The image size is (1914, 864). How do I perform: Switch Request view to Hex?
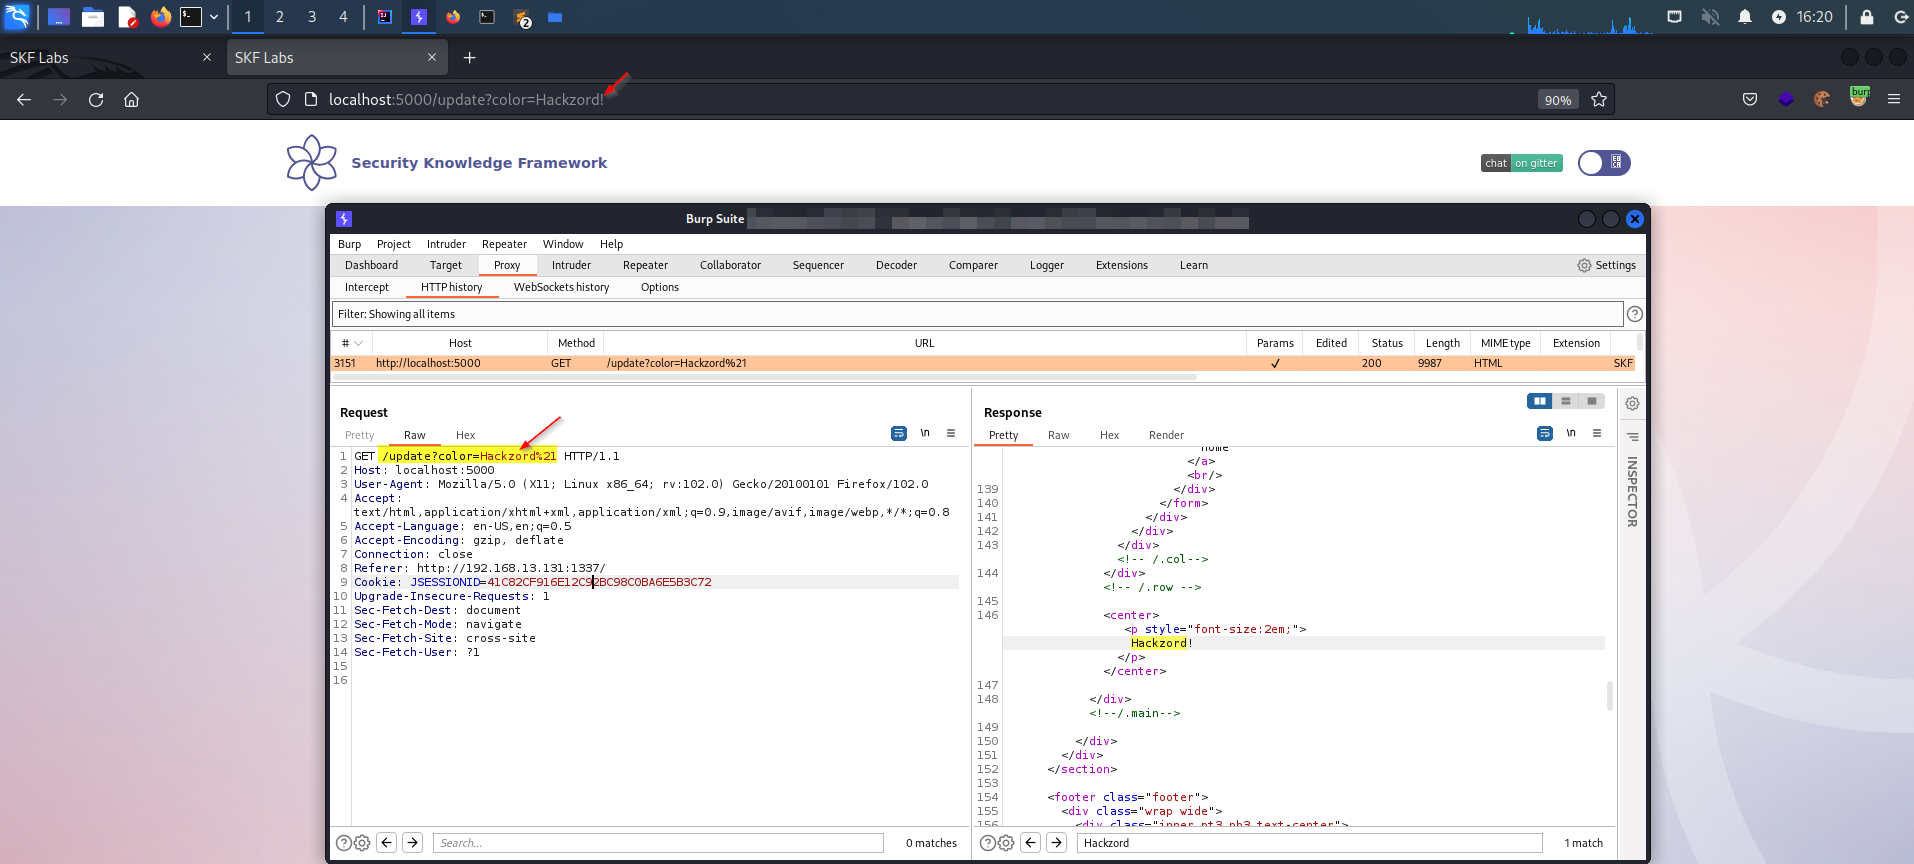[466, 435]
